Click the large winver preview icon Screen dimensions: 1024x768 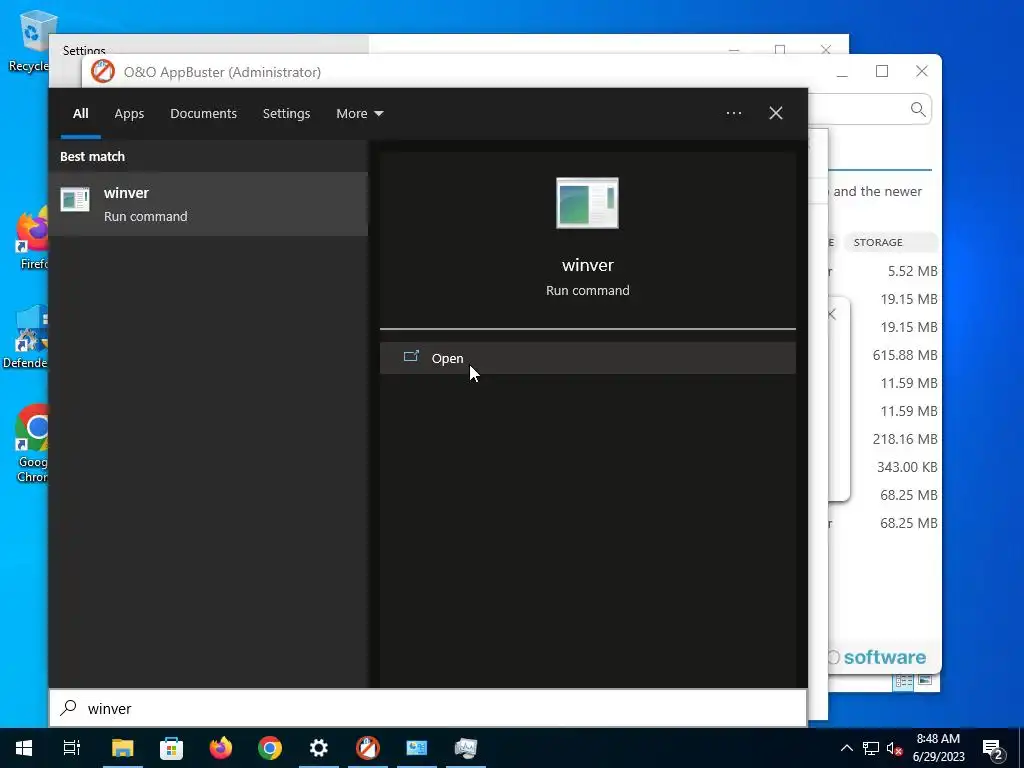pyautogui.click(x=587, y=203)
